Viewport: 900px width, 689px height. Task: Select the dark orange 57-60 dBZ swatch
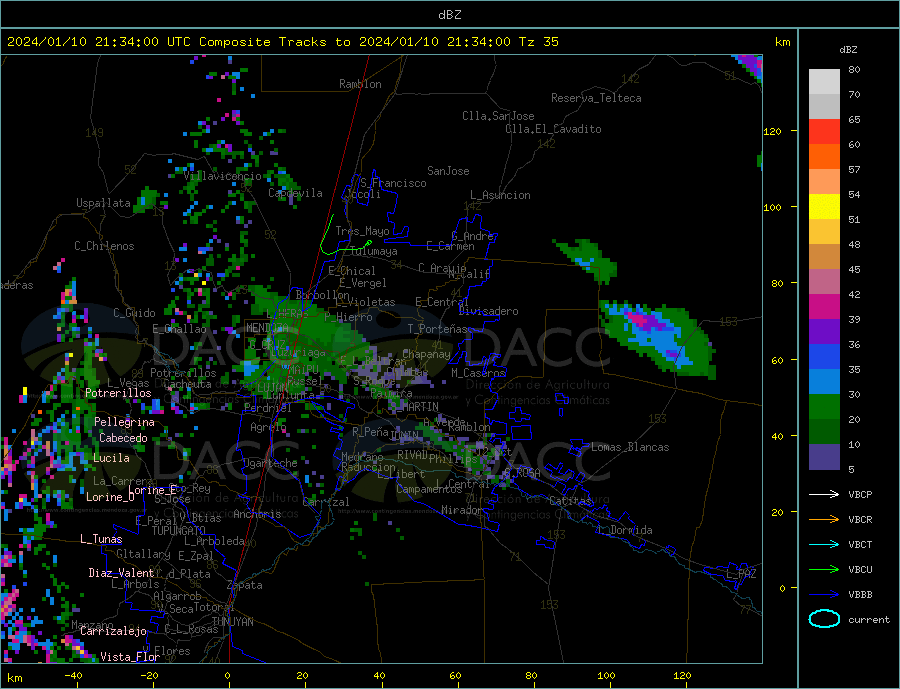(x=824, y=157)
